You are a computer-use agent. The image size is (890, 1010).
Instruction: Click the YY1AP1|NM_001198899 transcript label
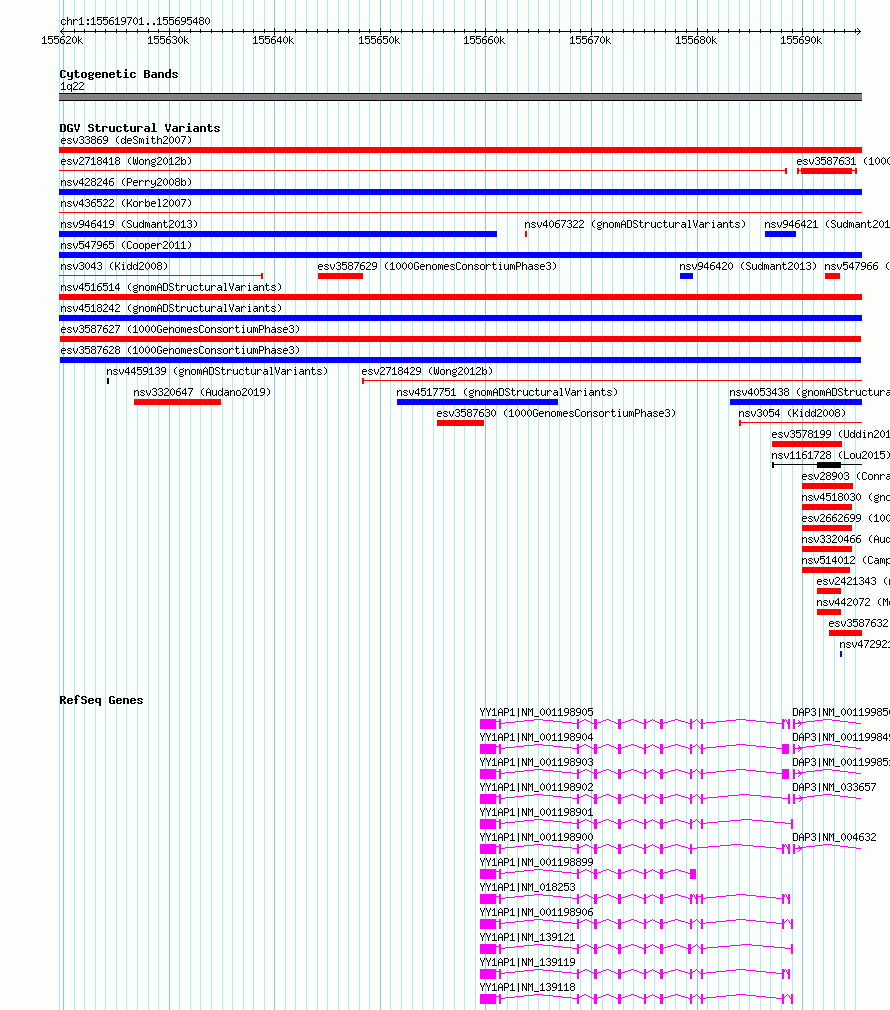[536, 862]
